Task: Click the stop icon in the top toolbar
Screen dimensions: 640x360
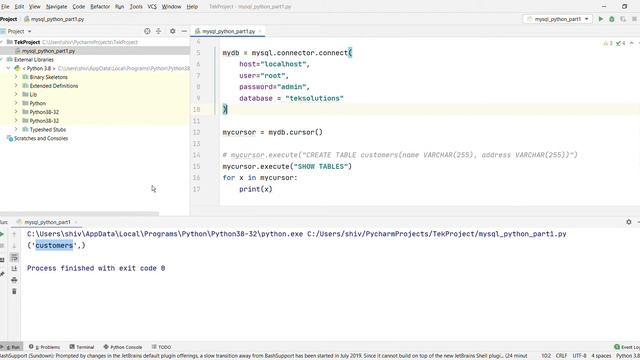Action: tap(634, 19)
